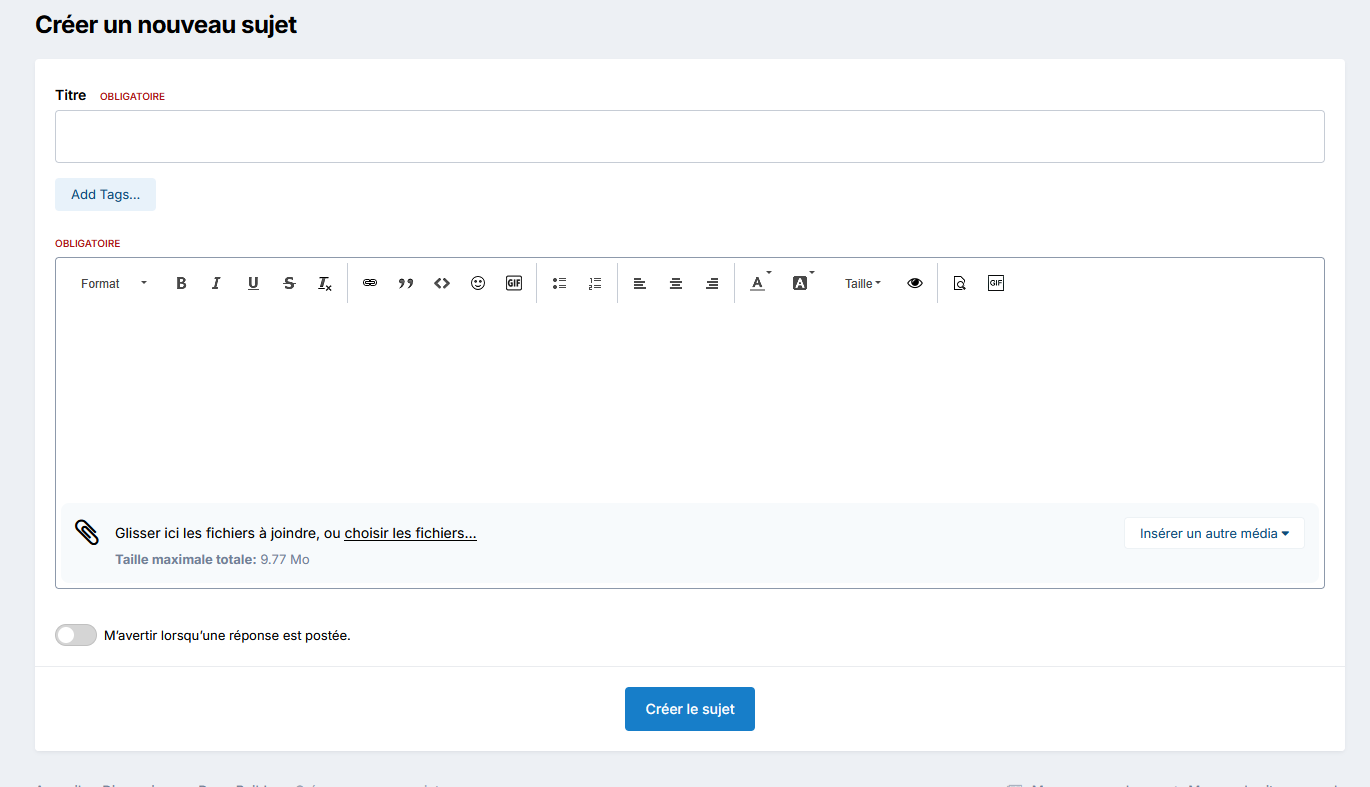Click into the Titre input field
Image resolution: width=1370 pixels, height=787 pixels.
(x=689, y=137)
